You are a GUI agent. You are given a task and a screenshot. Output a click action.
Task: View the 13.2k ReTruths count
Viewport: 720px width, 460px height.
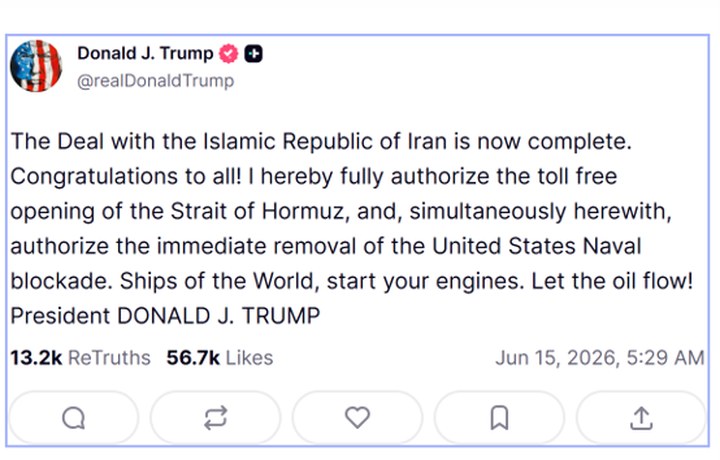80,358
